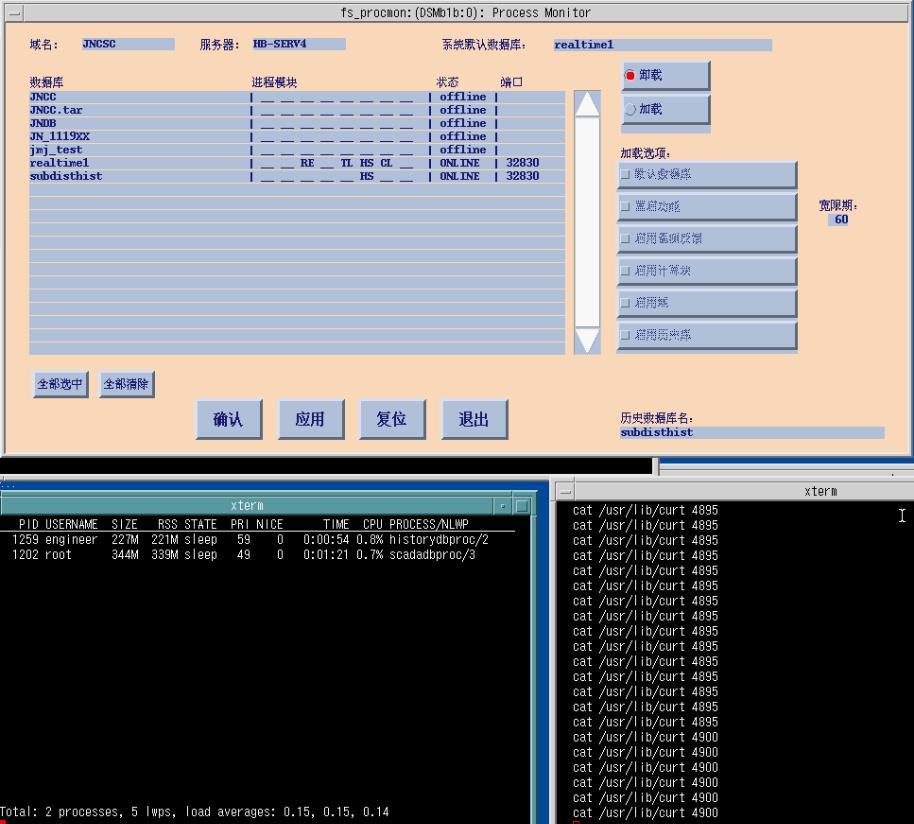Click the 全部清除 clear-all button
Image resolution: width=914 pixels, height=824 pixels.
coord(127,385)
